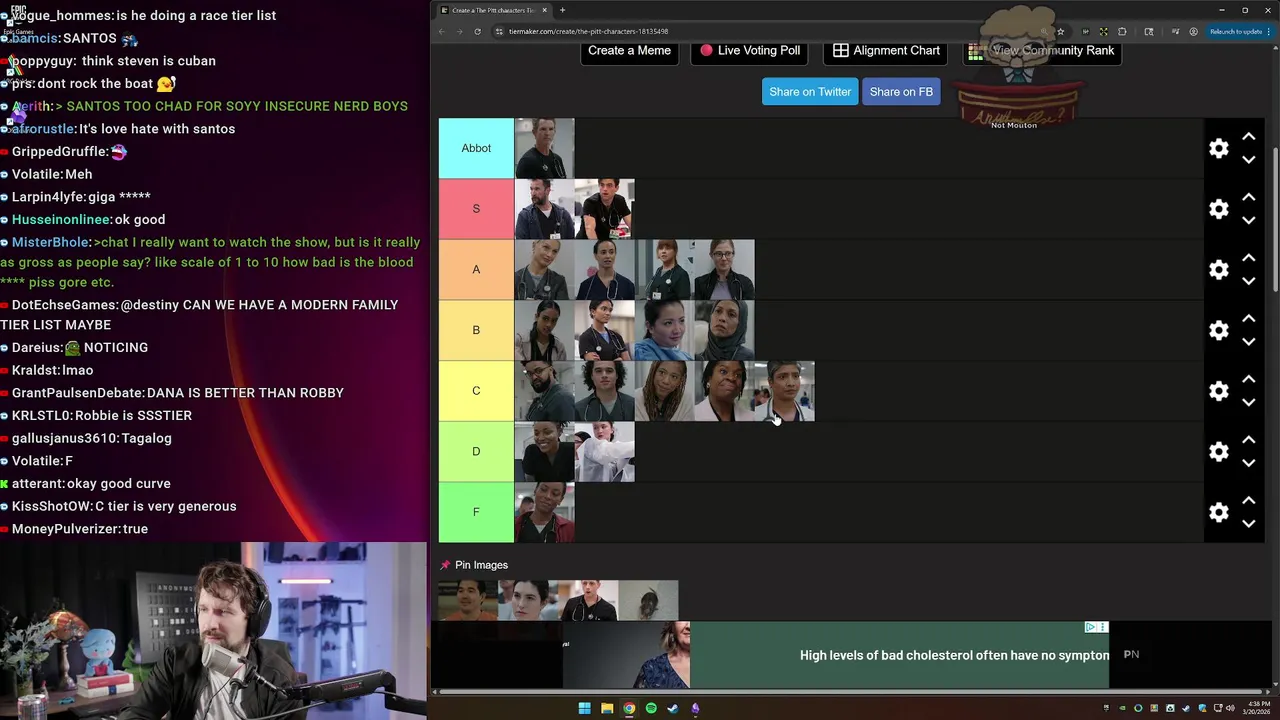Move S tier row up
1280x720 pixels.
coord(1248,198)
